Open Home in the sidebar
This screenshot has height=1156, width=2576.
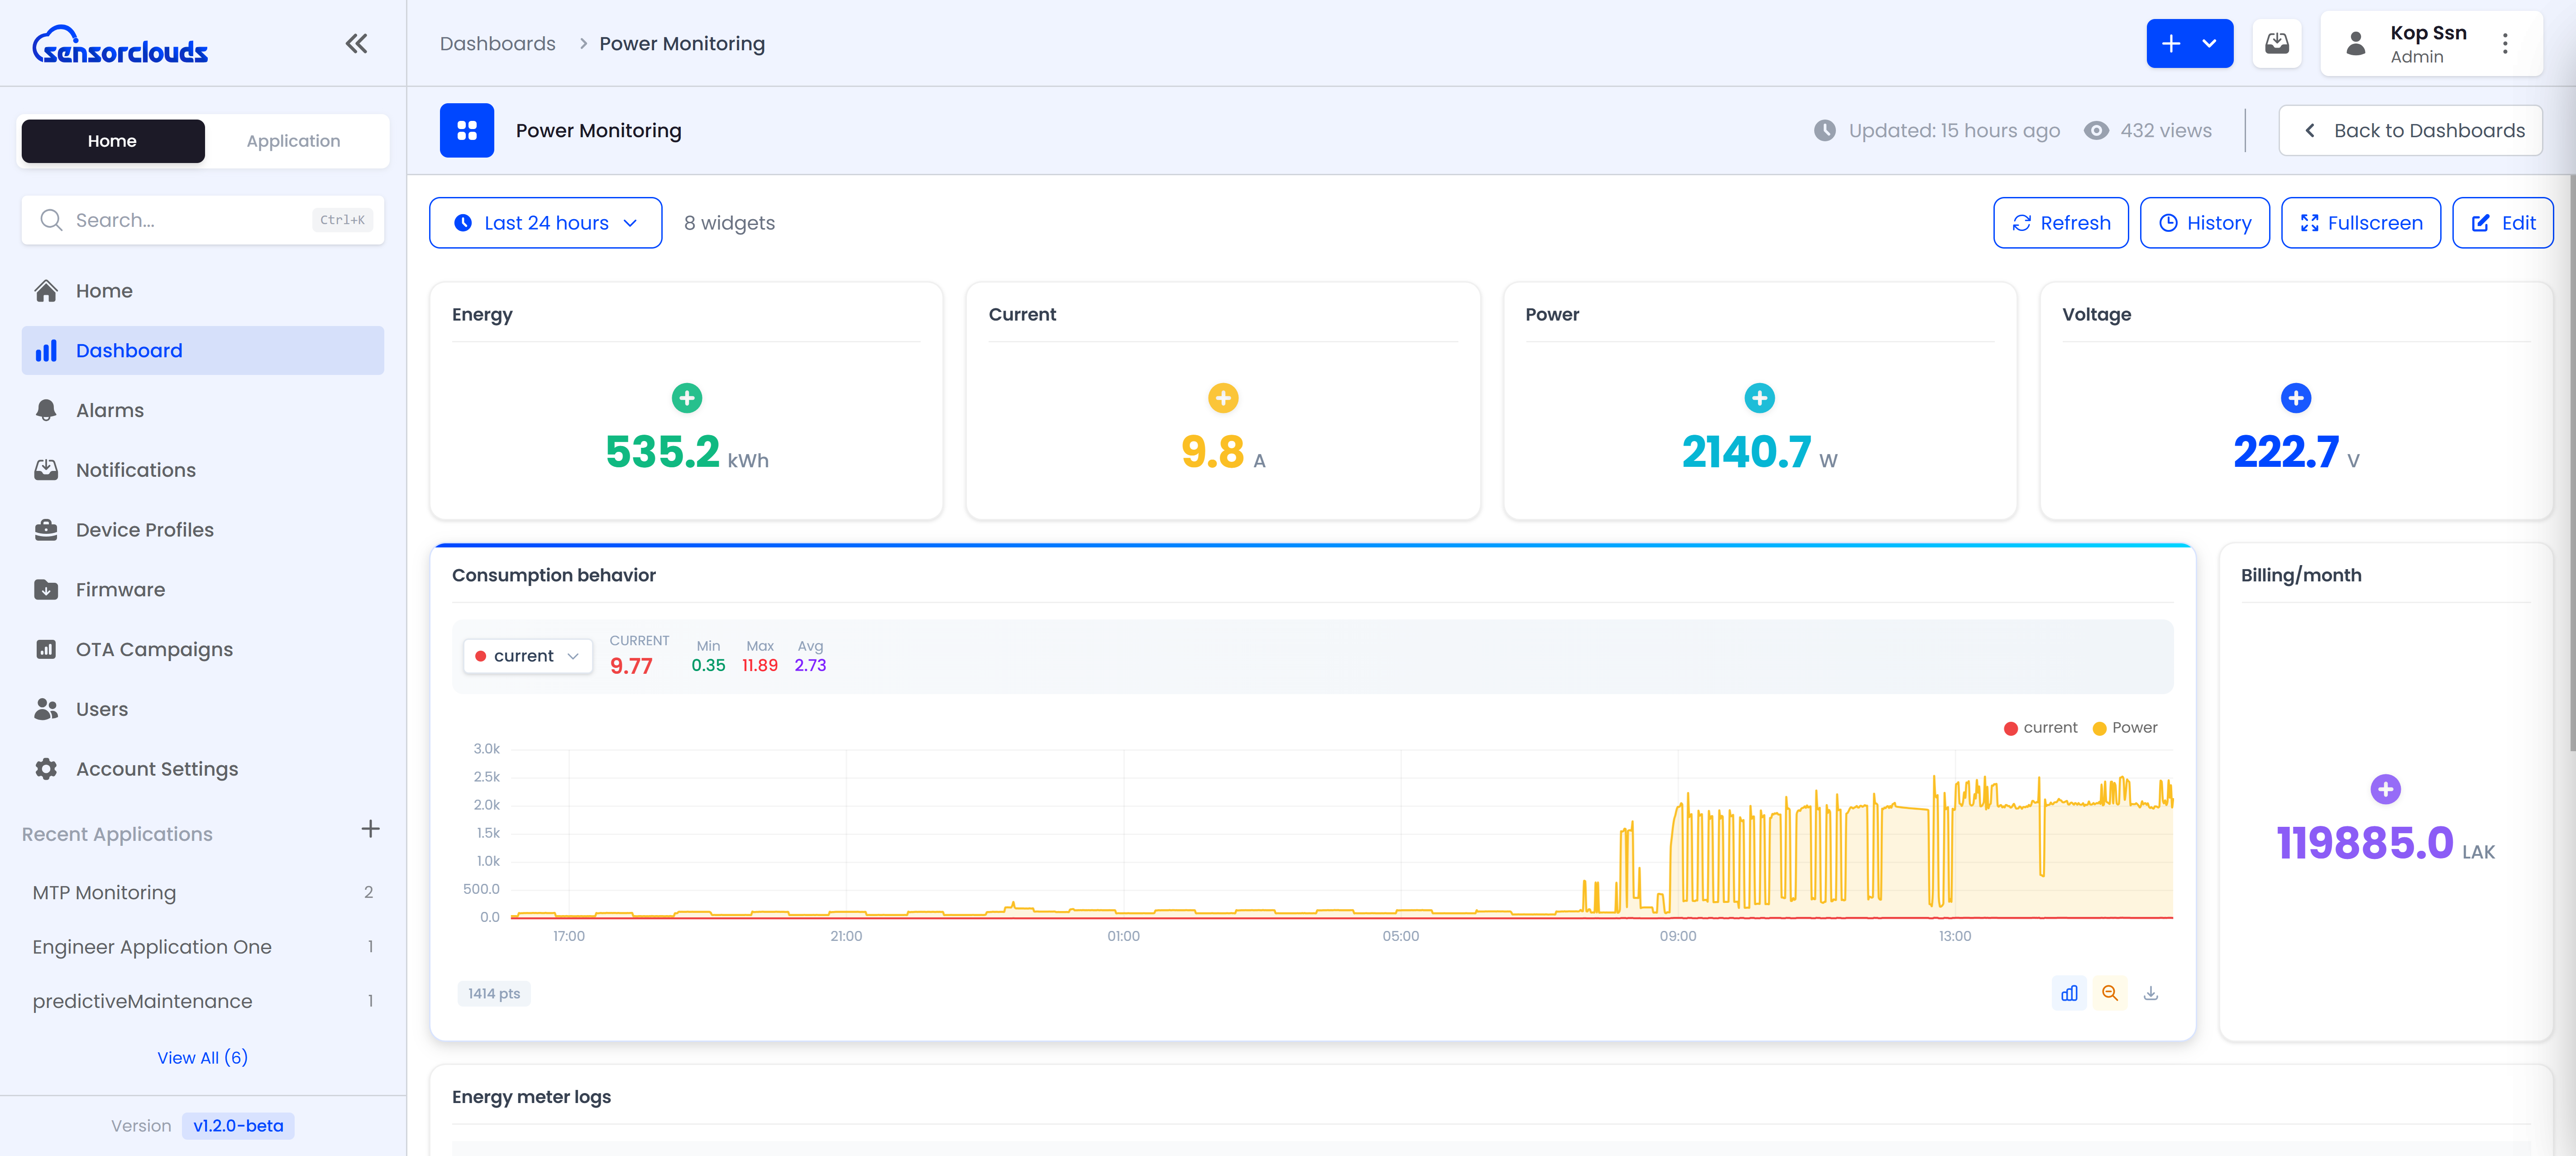pyautogui.click(x=203, y=291)
